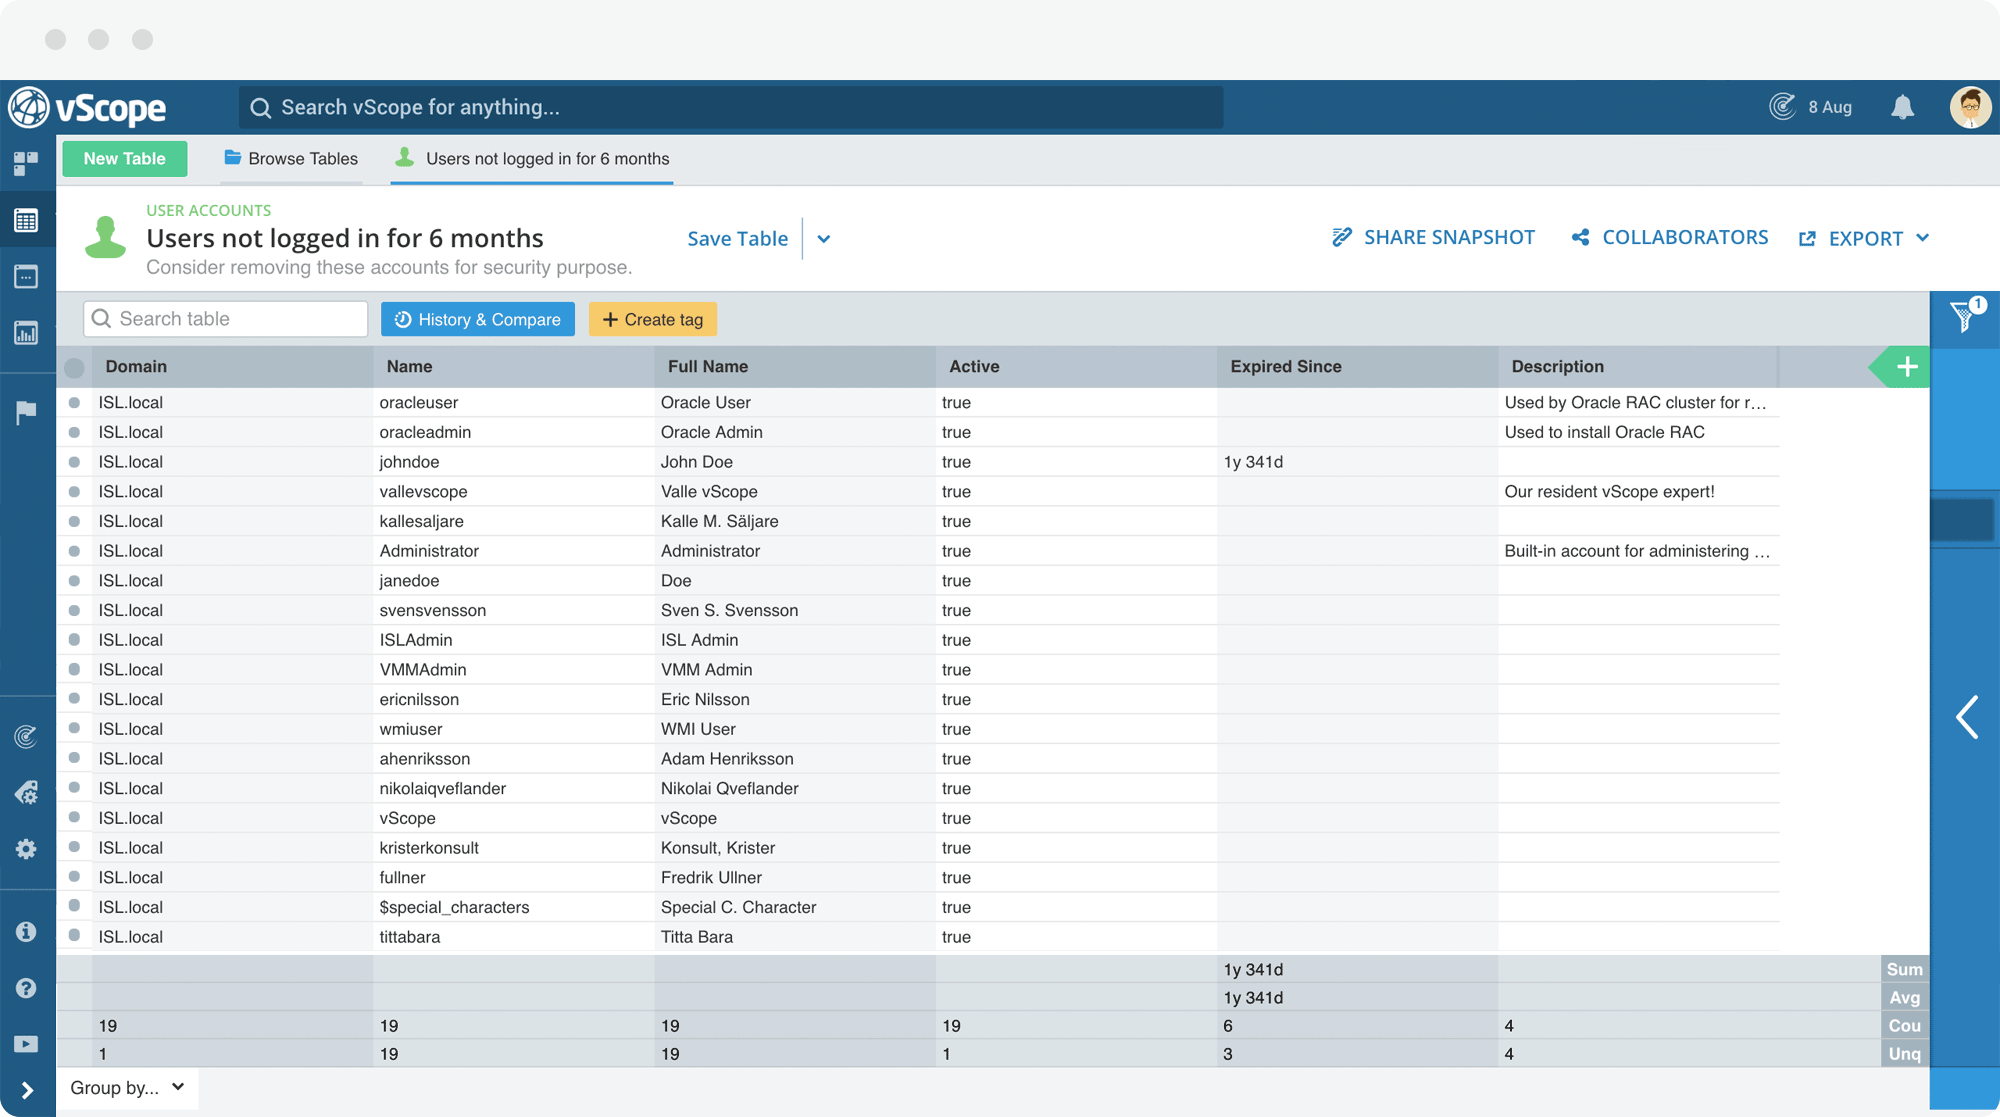The image size is (2000, 1117).
Task: Open the chart reports icon in sidebar
Action: pos(26,333)
